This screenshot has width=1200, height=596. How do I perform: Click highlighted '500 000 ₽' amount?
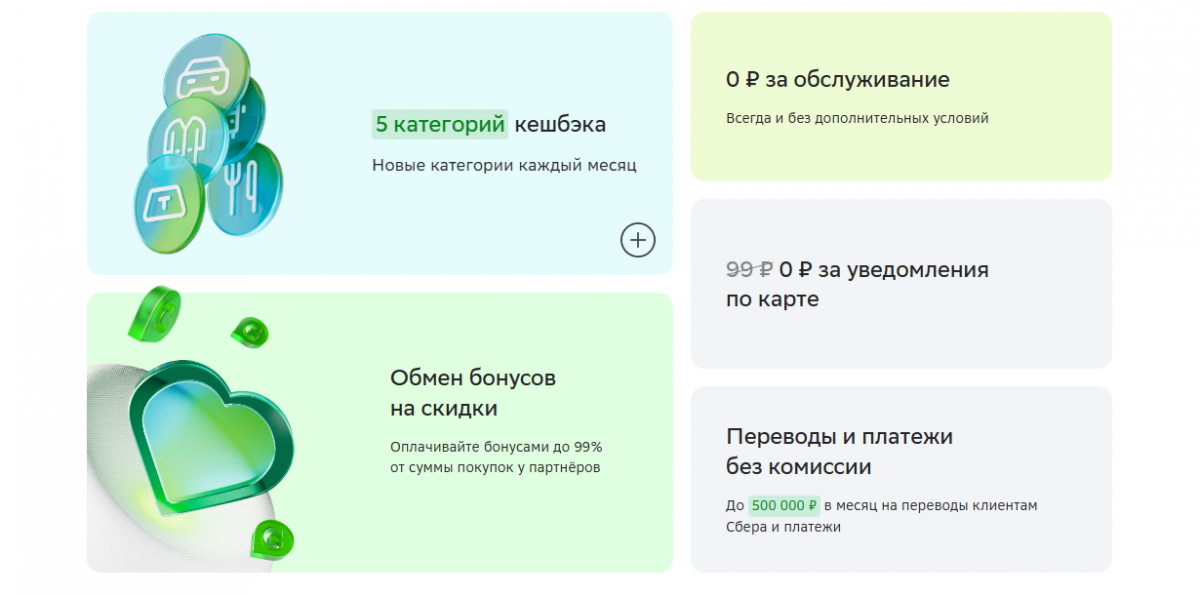pyautogui.click(x=784, y=506)
